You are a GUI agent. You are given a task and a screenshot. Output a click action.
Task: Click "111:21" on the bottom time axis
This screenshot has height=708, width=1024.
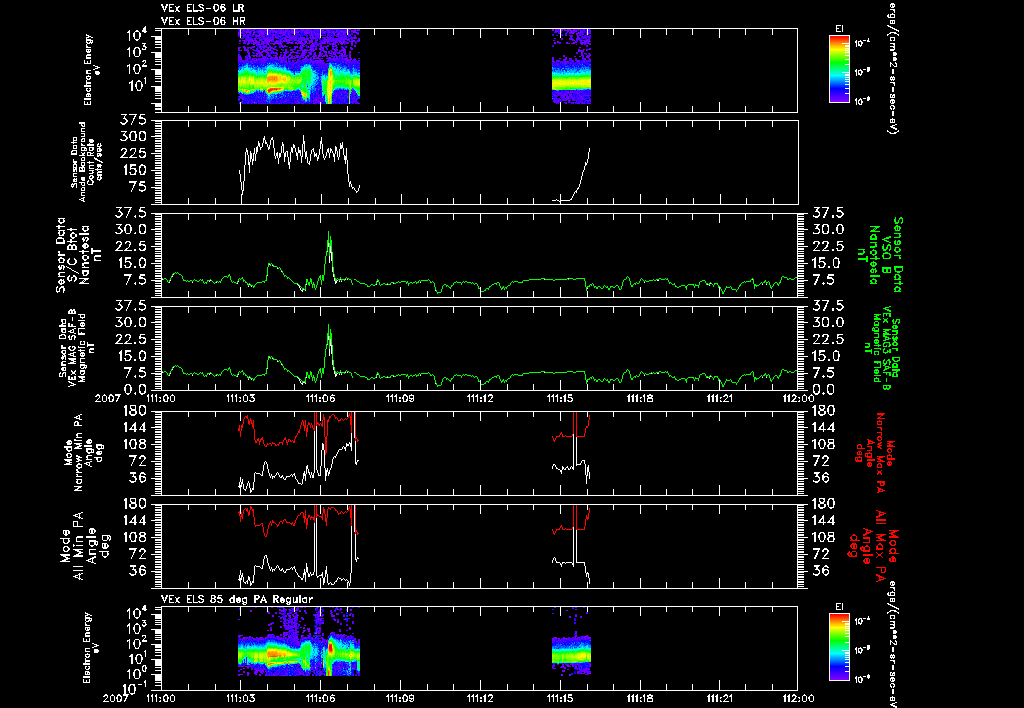coord(719,699)
